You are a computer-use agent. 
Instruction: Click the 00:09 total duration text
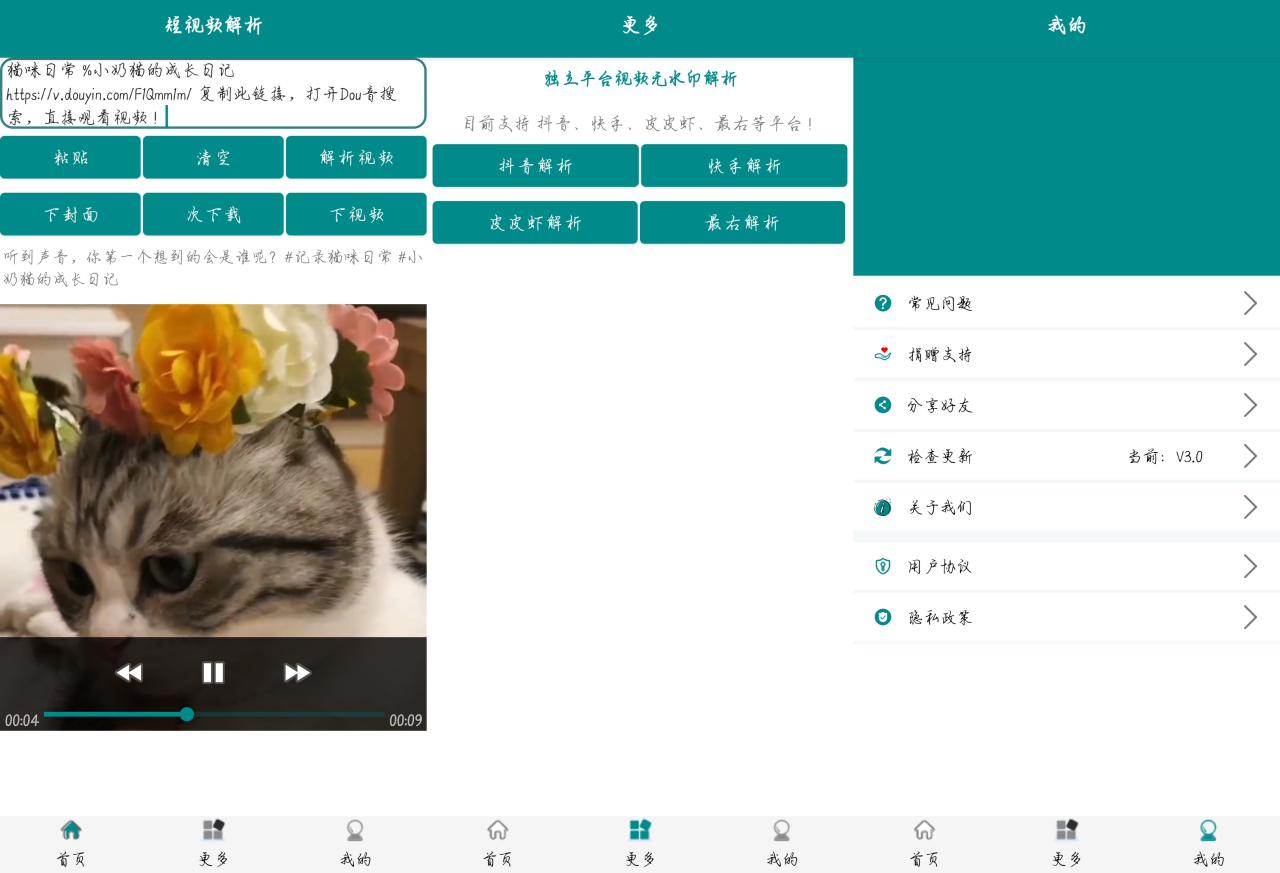[x=405, y=720]
